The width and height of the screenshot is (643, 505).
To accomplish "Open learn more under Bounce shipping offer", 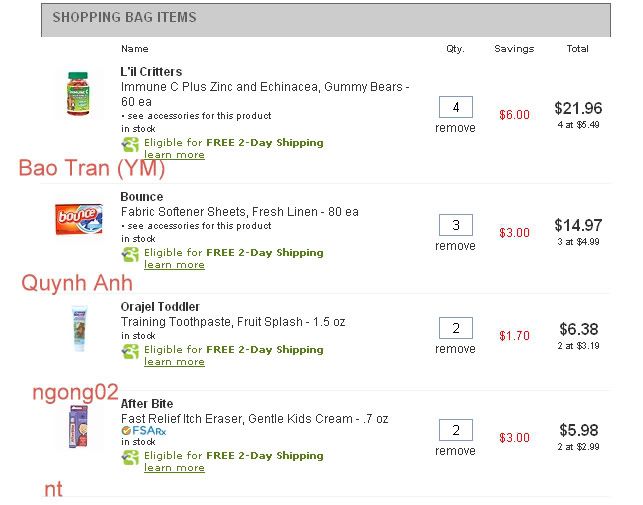I will click(x=174, y=265).
